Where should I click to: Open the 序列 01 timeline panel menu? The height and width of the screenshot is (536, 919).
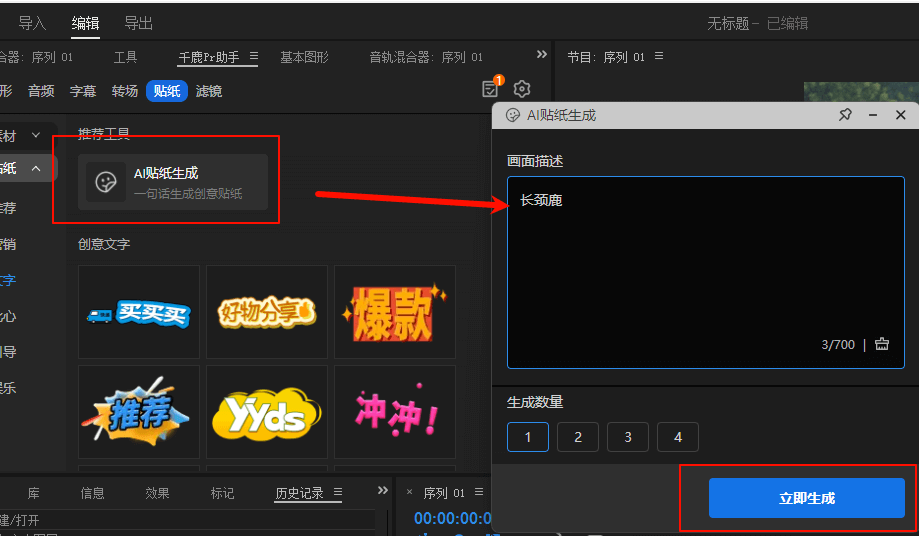click(479, 492)
